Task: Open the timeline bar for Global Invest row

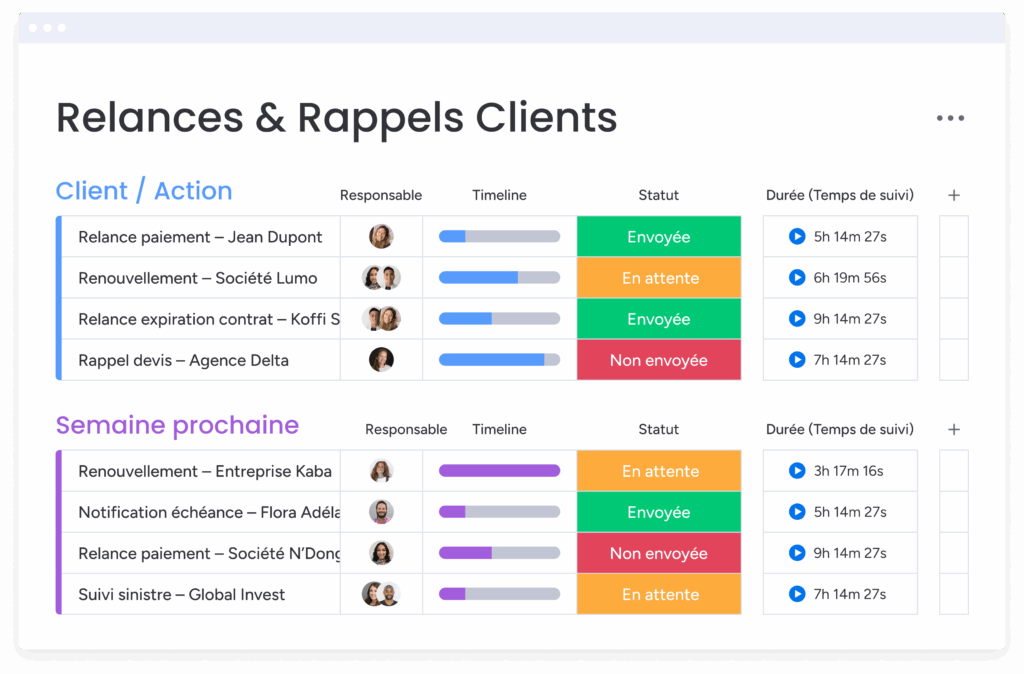Action: click(499, 594)
